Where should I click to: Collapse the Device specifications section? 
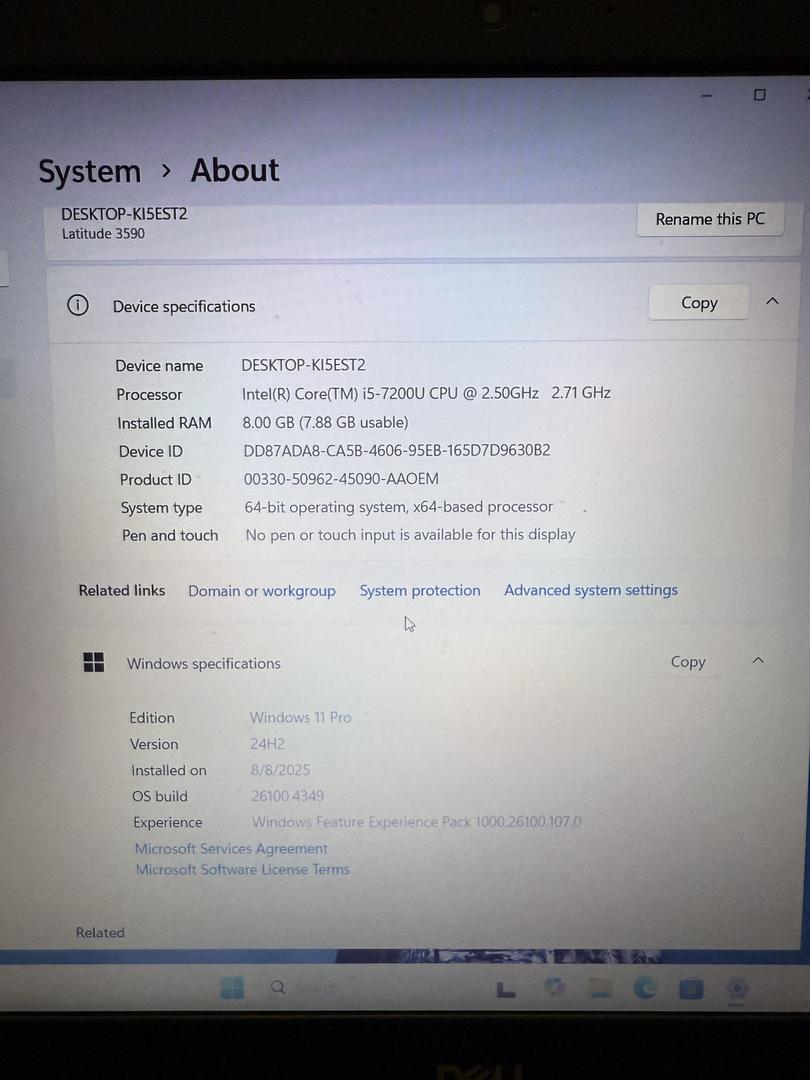[773, 301]
